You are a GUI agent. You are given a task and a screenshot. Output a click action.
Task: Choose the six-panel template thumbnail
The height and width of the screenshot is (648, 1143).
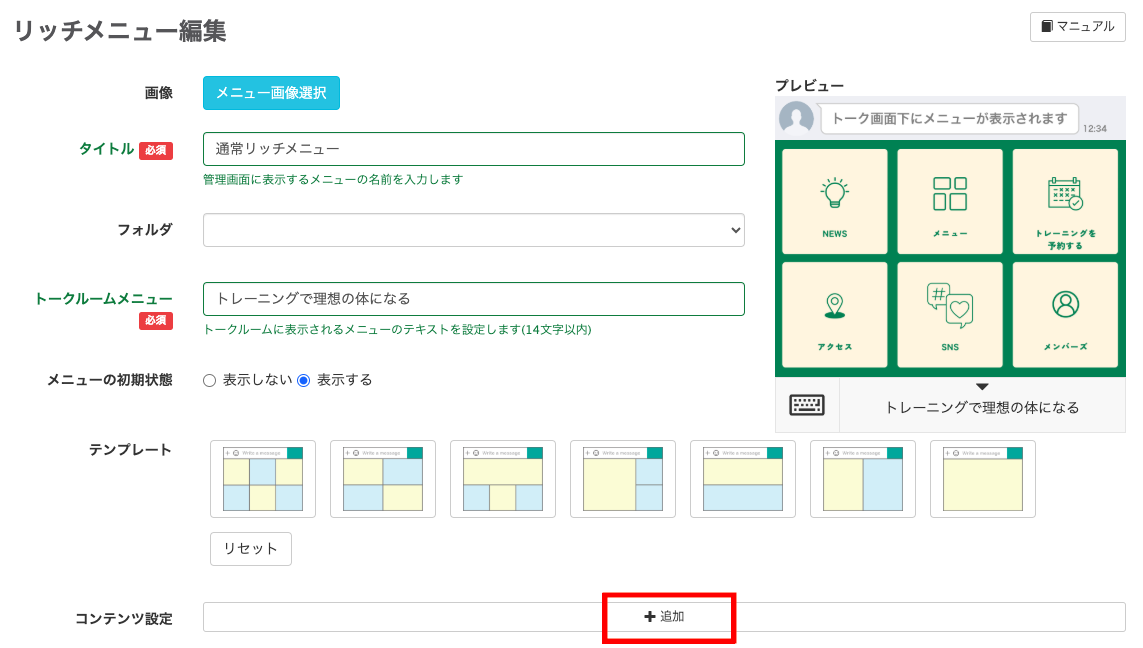(263, 479)
